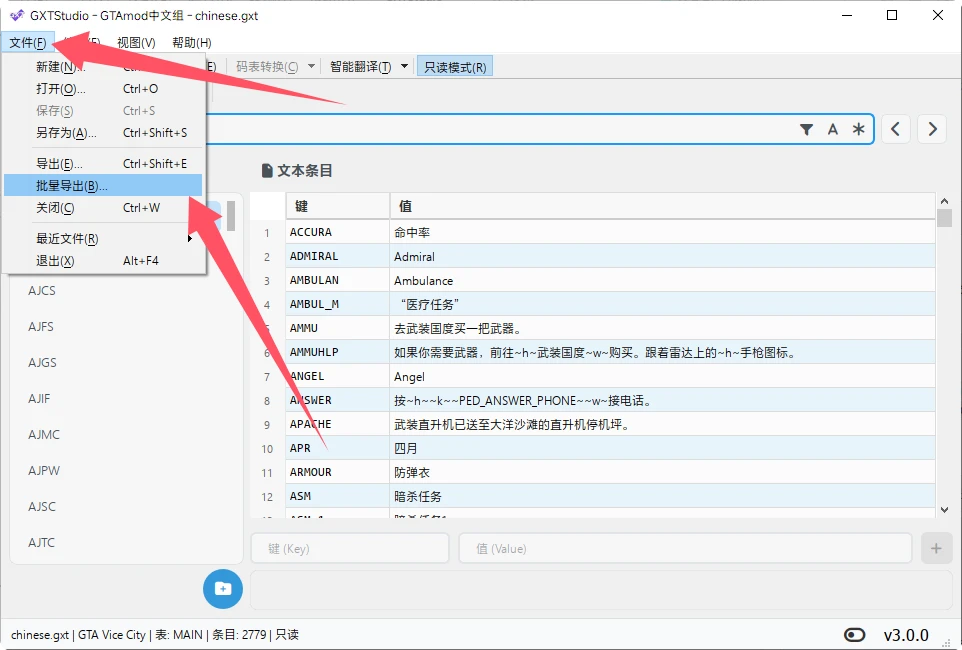The width and height of the screenshot is (962, 650).
Task: Click the value cell 四月
Action: [x=663, y=448]
